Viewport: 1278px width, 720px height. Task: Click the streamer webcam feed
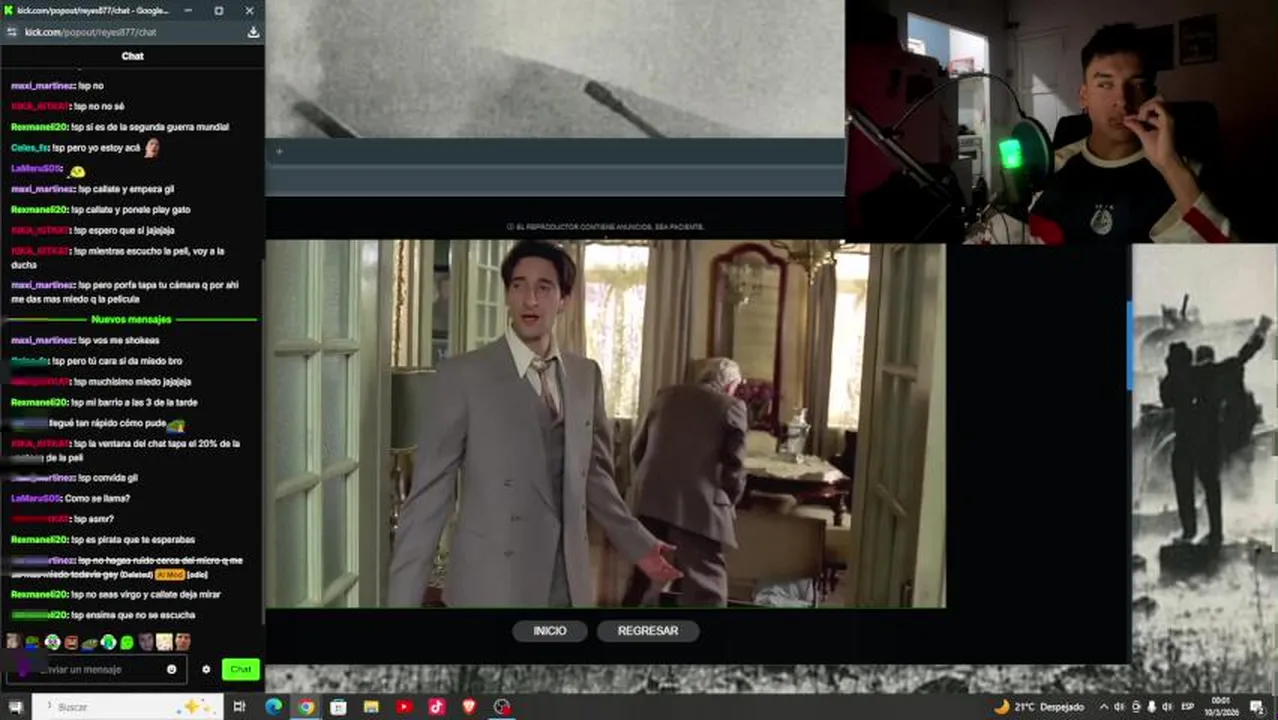coord(1061,120)
